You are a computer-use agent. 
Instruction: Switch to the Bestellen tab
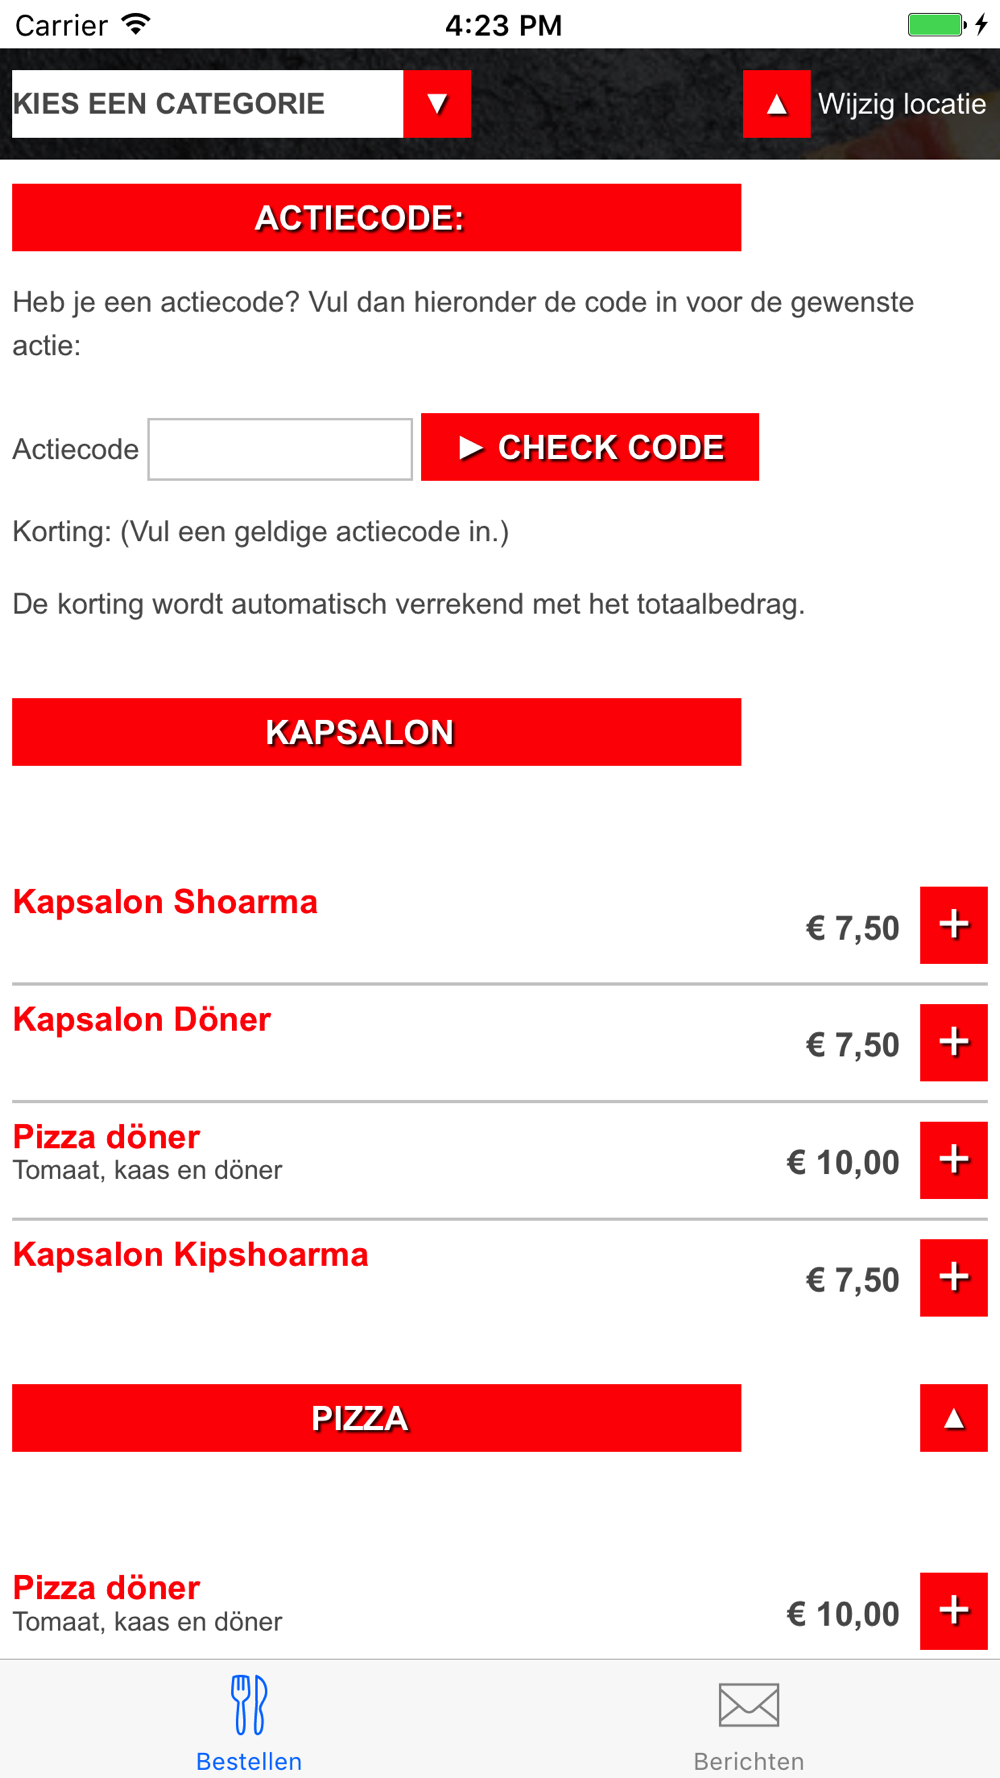coord(249,1720)
